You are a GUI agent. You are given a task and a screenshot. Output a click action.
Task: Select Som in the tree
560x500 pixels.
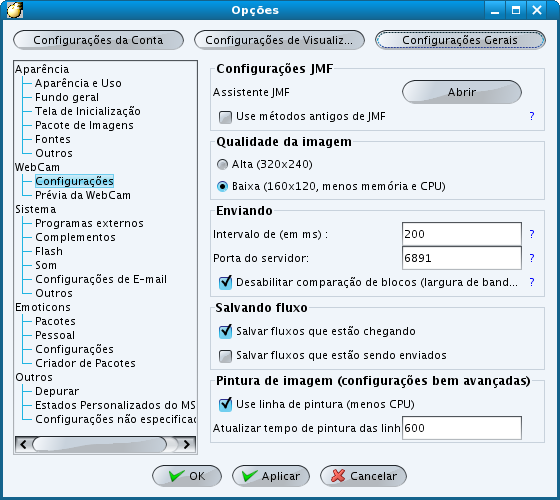(x=46, y=265)
